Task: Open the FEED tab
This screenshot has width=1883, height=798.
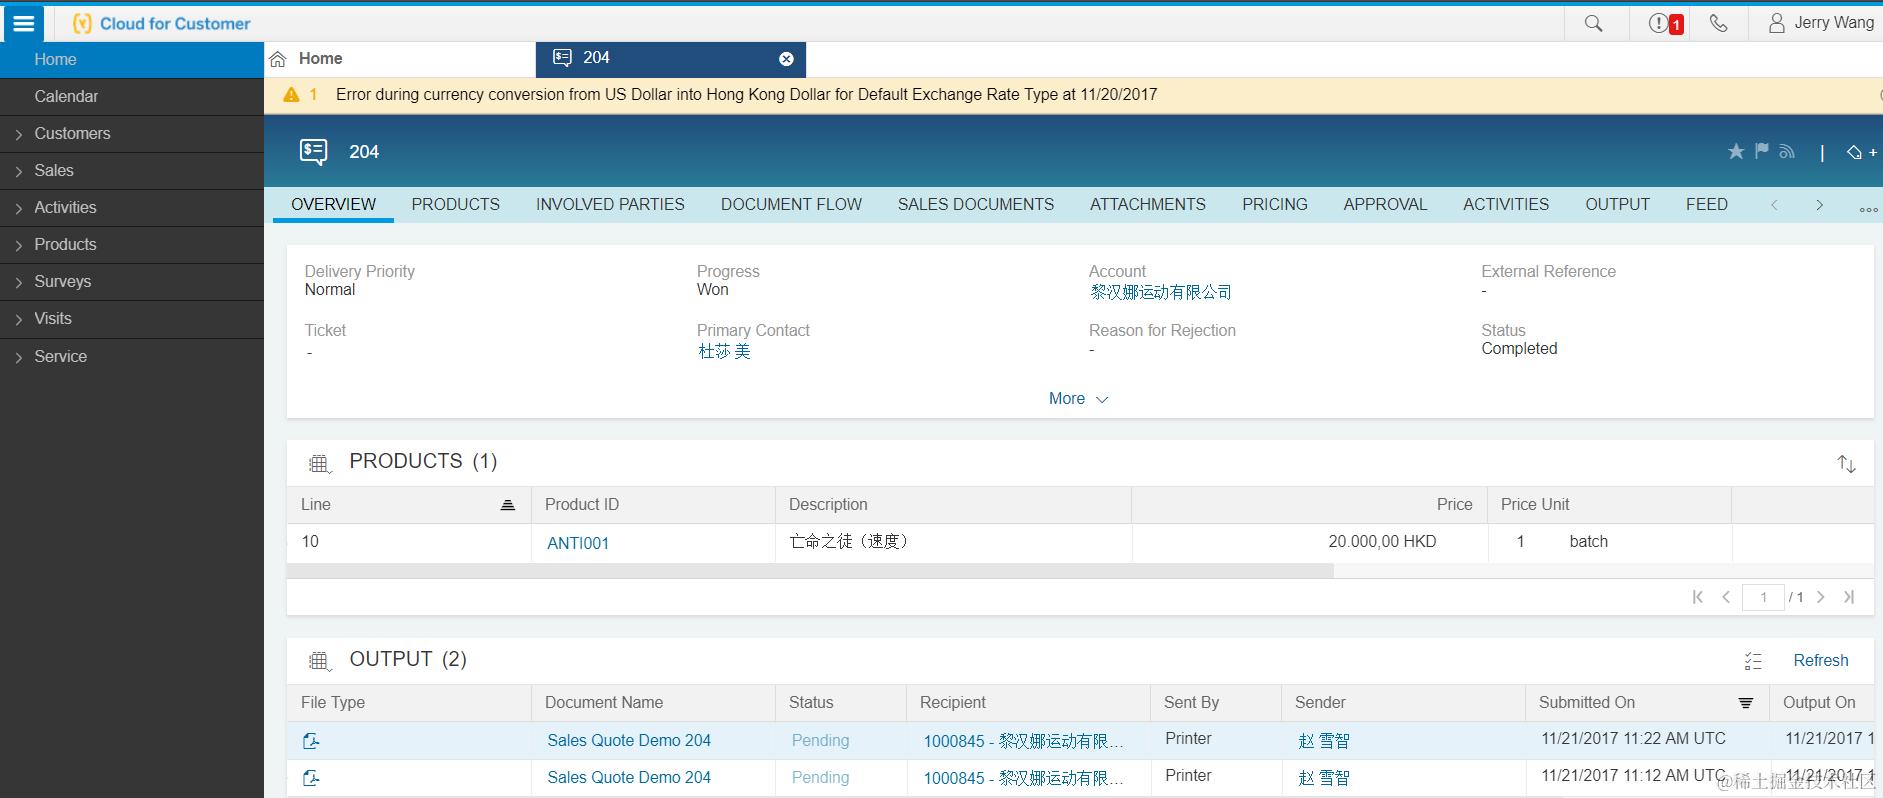Action: (x=1707, y=204)
